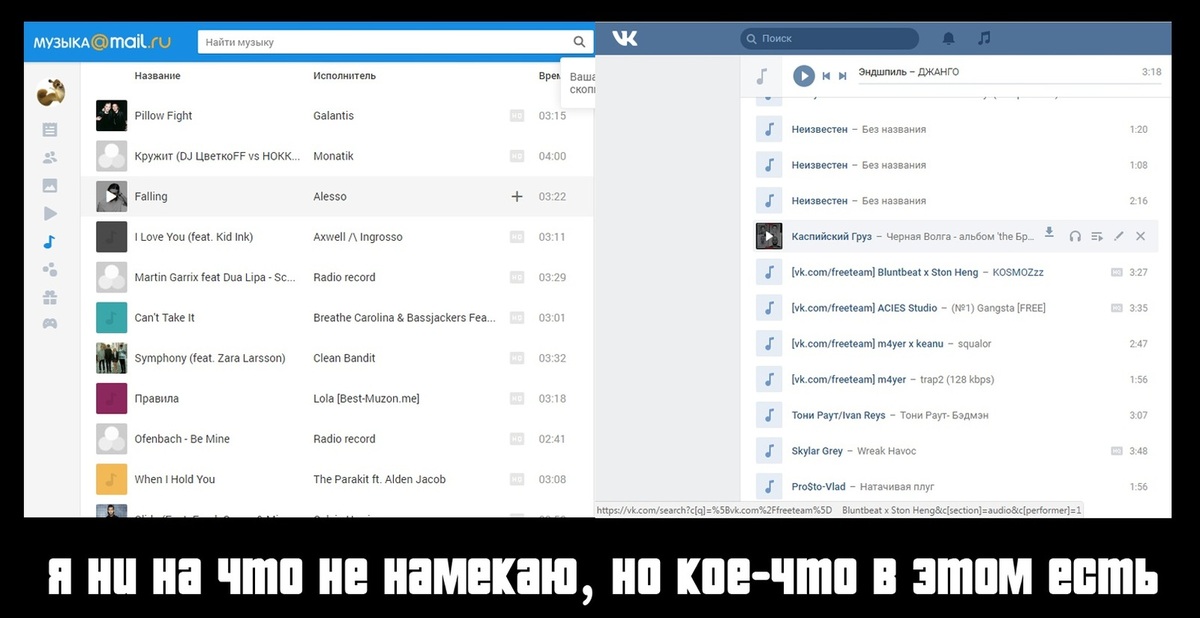Screen dimensions: 1200x618
Task: Click the magnifier search icon in Mail.ru music
Action: coord(579,42)
